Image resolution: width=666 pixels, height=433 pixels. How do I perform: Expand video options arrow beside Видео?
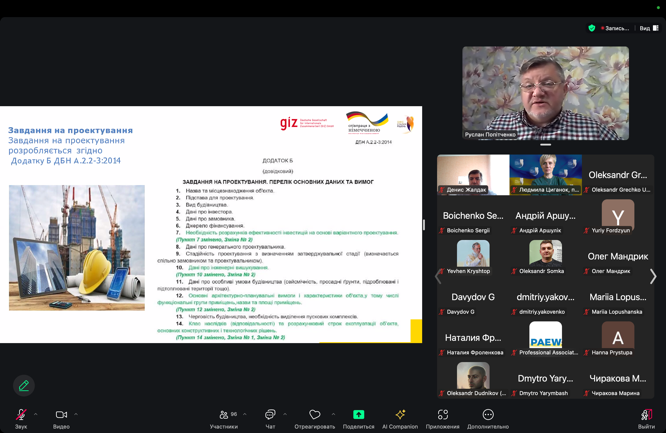pos(77,413)
